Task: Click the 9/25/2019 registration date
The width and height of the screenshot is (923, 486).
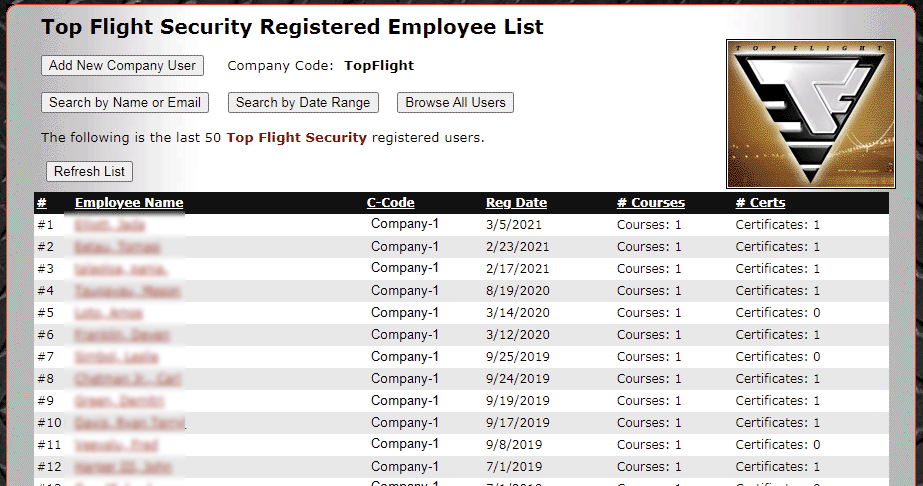Action: point(517,357)
